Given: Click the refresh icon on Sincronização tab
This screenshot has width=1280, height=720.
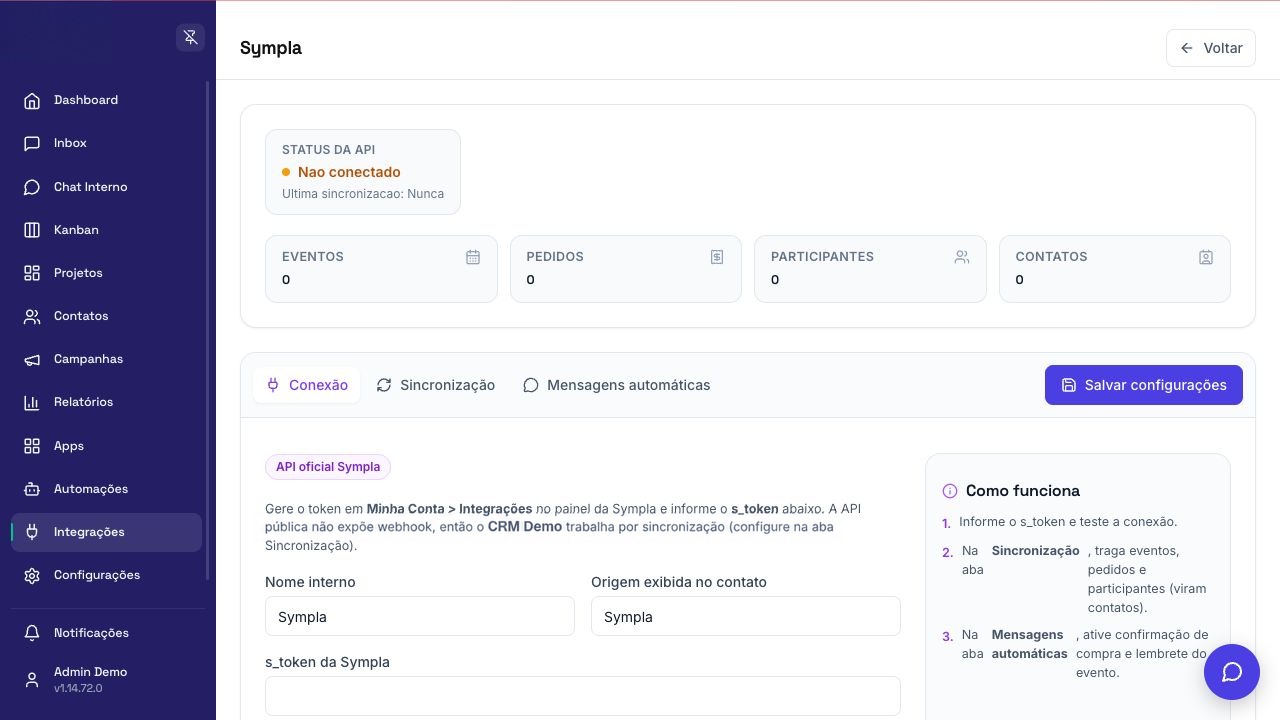Looking at the screenshot, I should (x=384, y=385).
